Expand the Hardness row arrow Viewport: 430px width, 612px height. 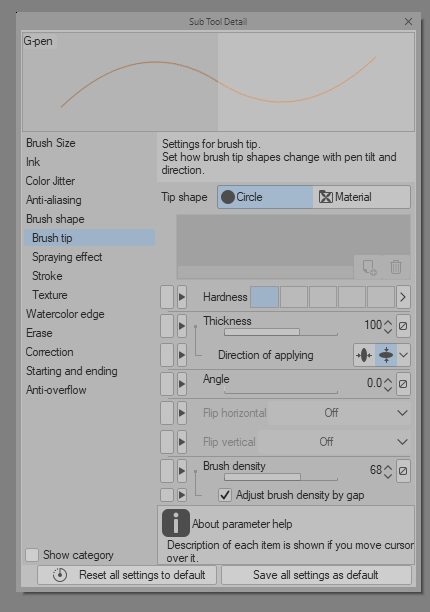tap(182, 297)
